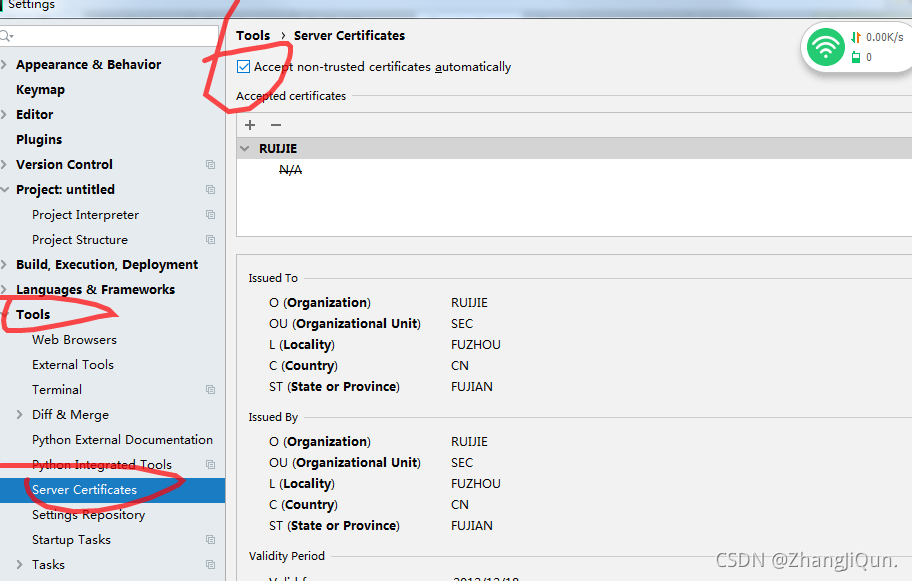
Task: Click the plus icon to add certificate
Action: 249,125
